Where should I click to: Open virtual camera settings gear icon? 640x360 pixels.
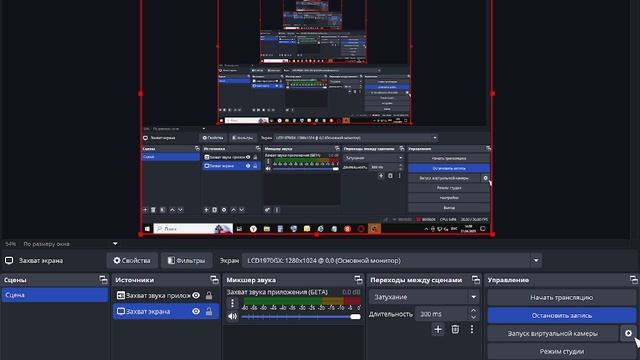(628, 333)
